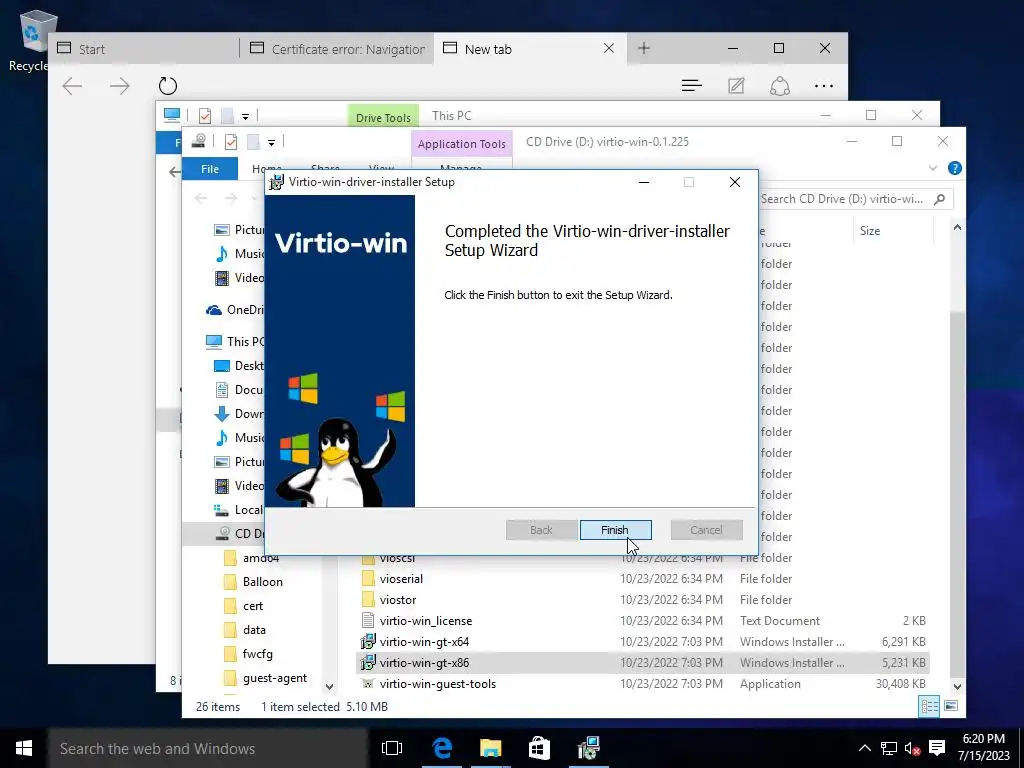The height and width of the screenshot is (768, 1024).
Task: Click the installer icon on the taskbar
Action: click(588, 748)
